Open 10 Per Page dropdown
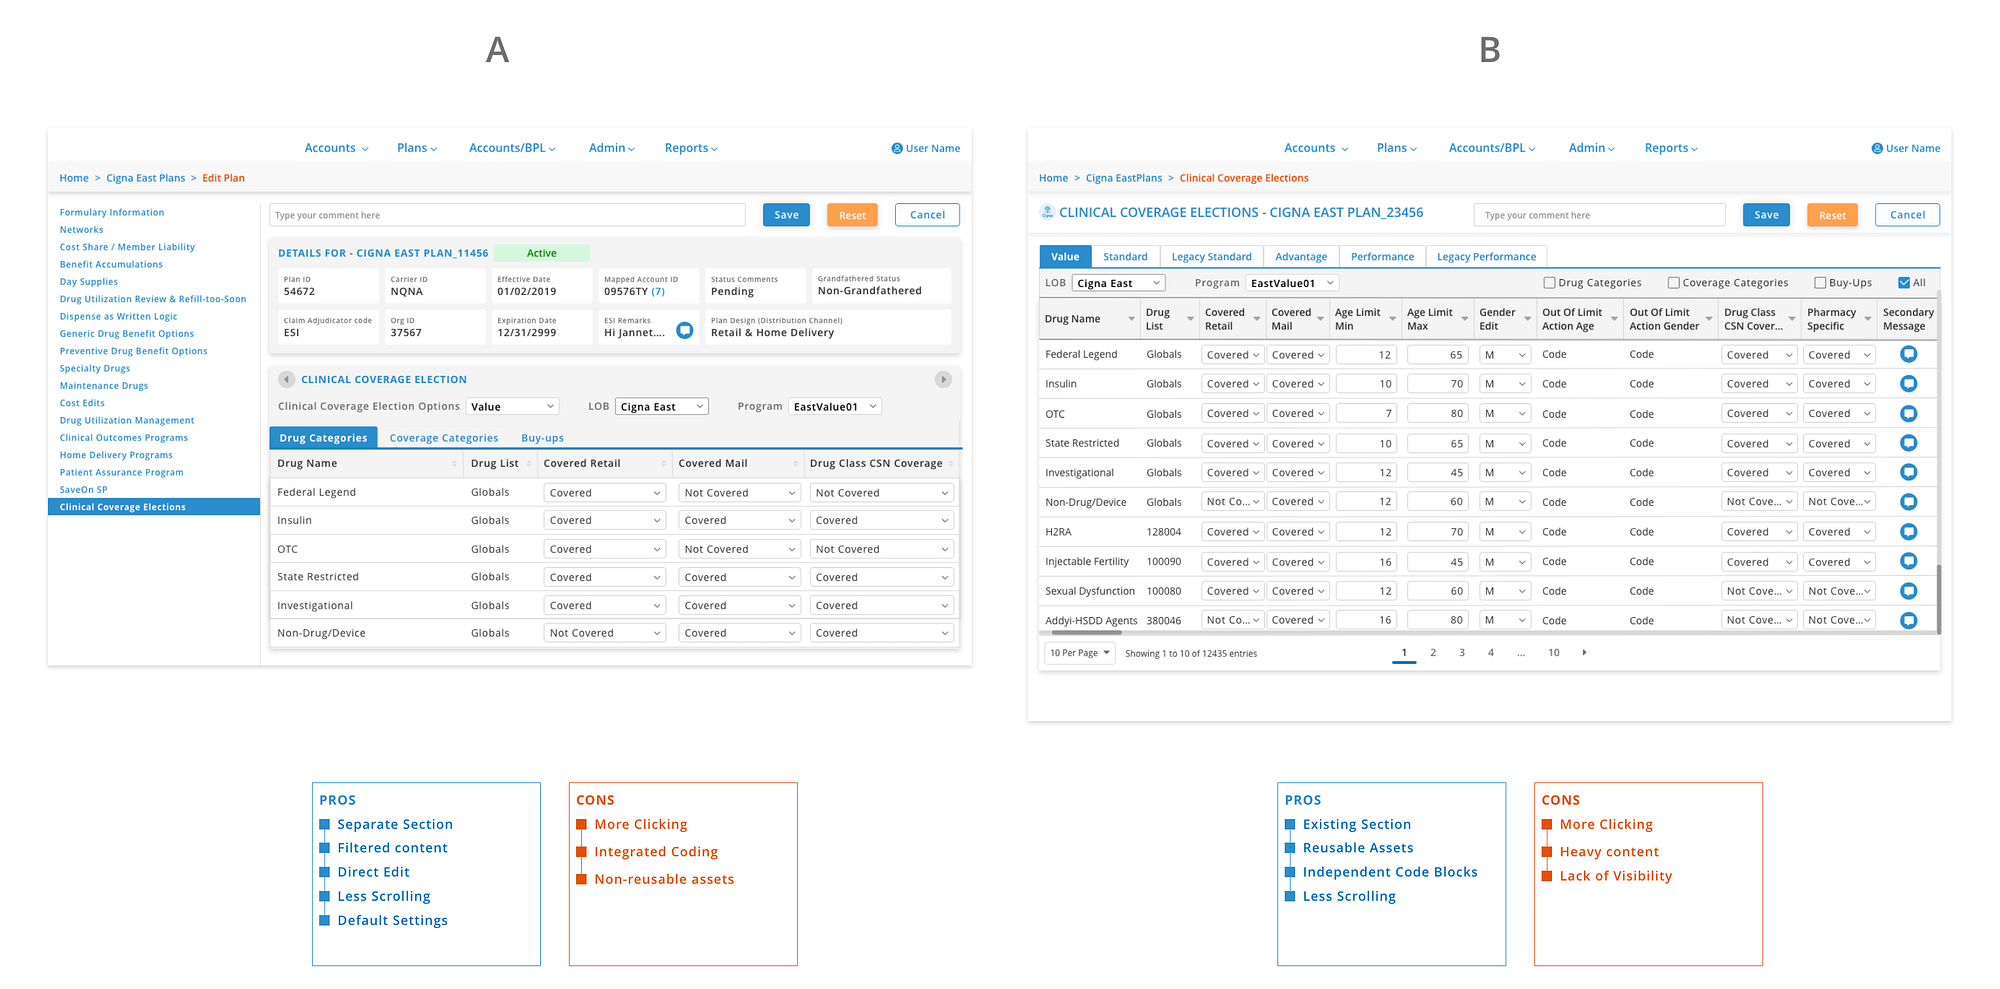The image size is (2000, 989). (1080, 653)
